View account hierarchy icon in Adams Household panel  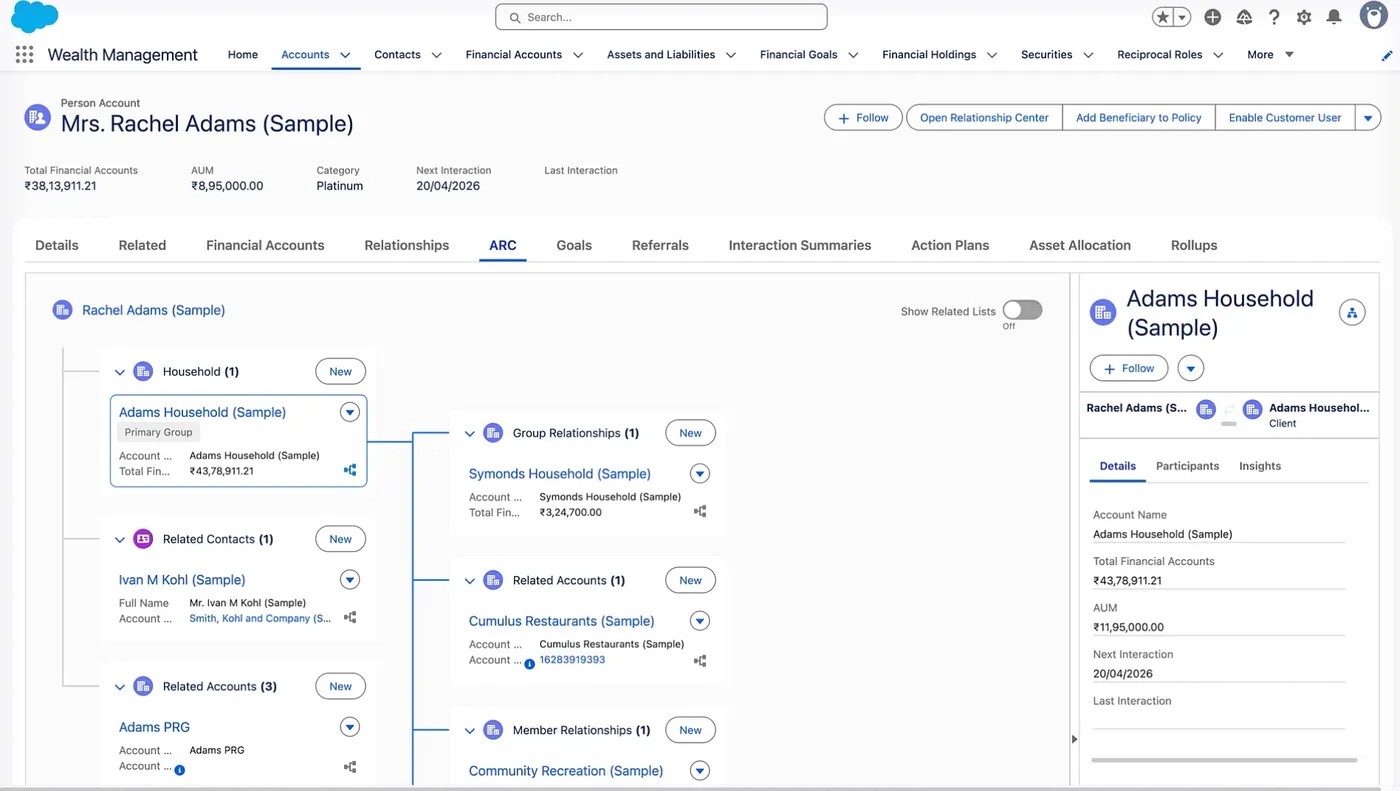tap(1352, 313)
